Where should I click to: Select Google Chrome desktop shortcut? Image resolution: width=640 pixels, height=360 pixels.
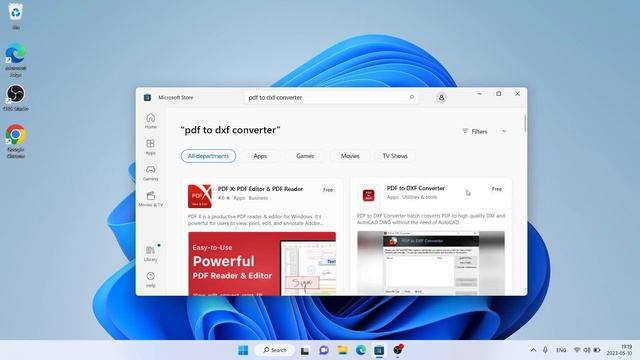click(16, 141)
